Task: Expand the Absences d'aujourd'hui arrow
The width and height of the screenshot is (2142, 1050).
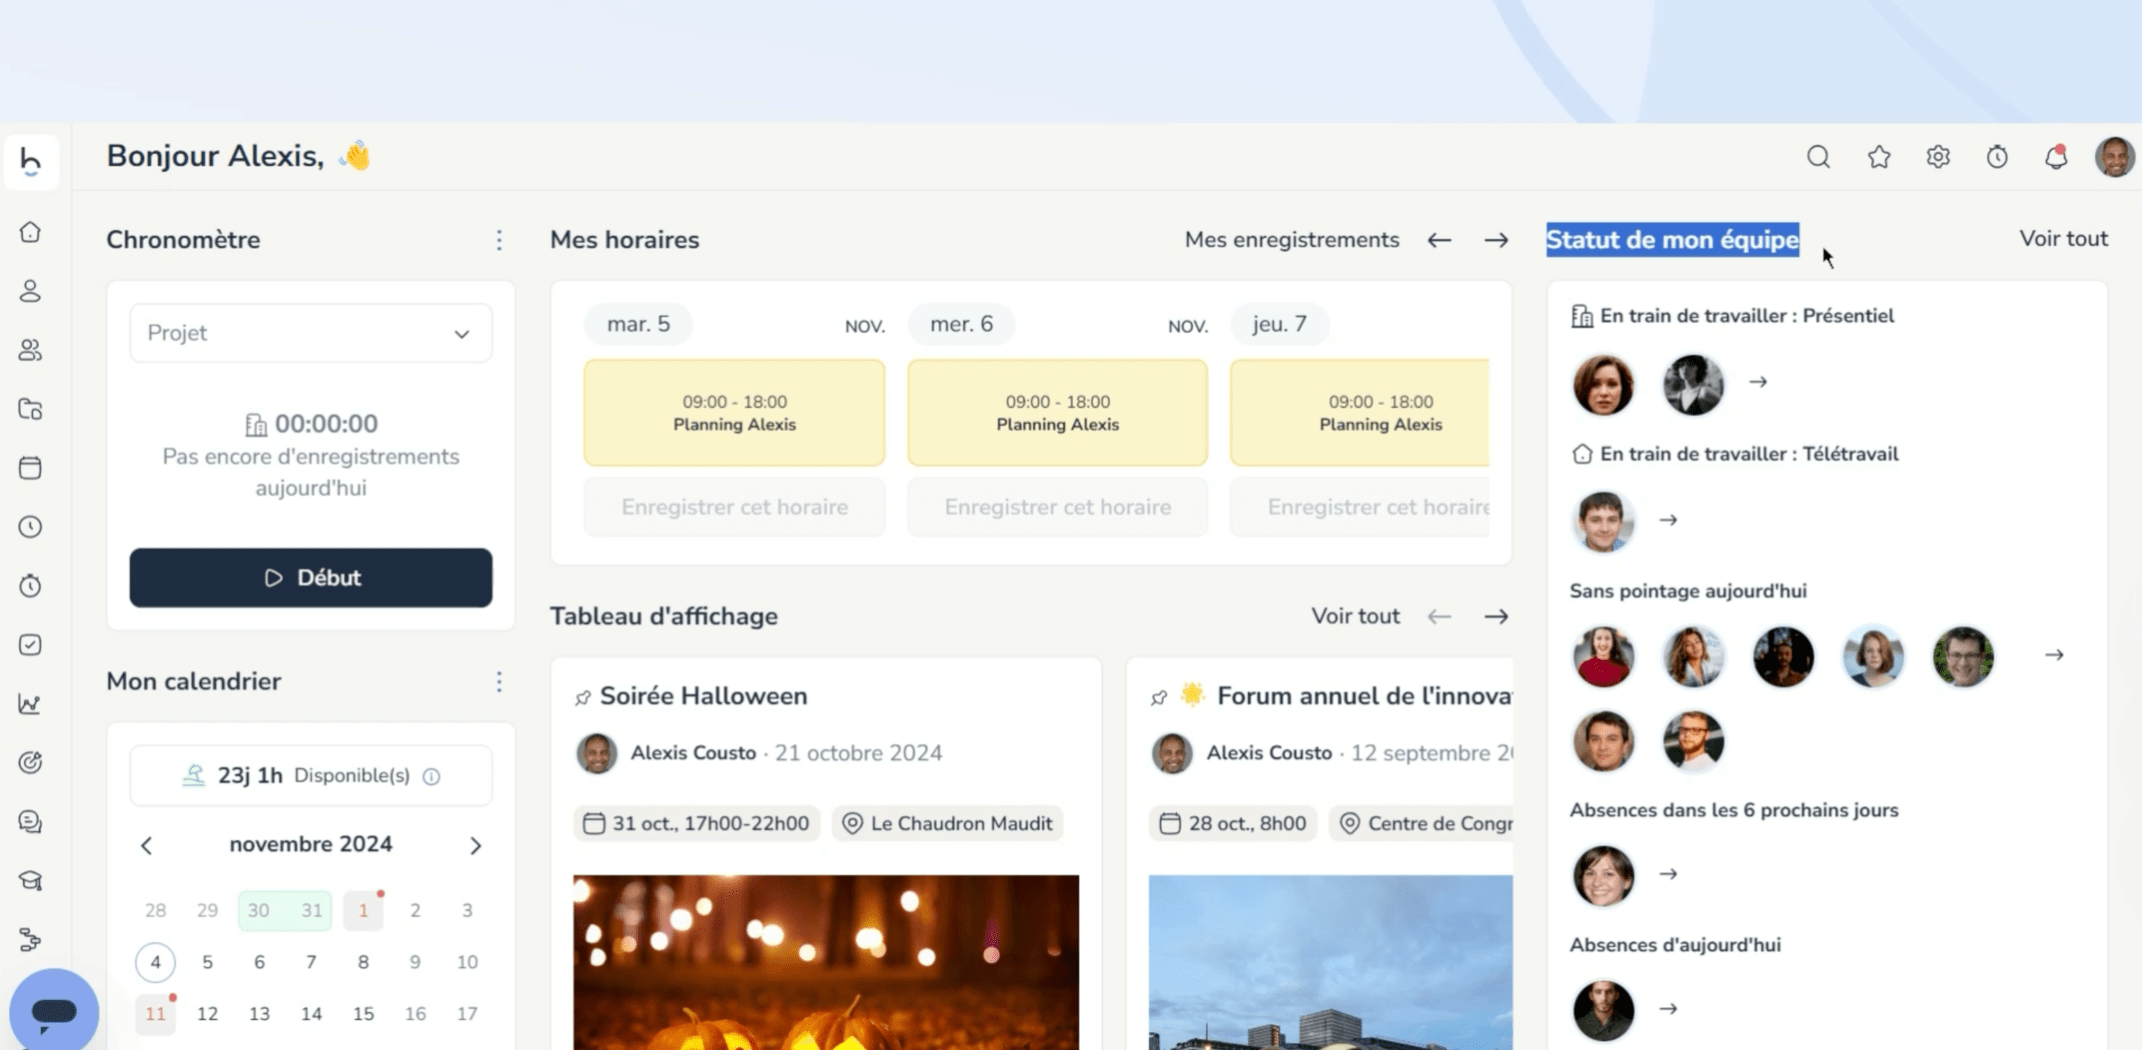Action: 1668,1009
